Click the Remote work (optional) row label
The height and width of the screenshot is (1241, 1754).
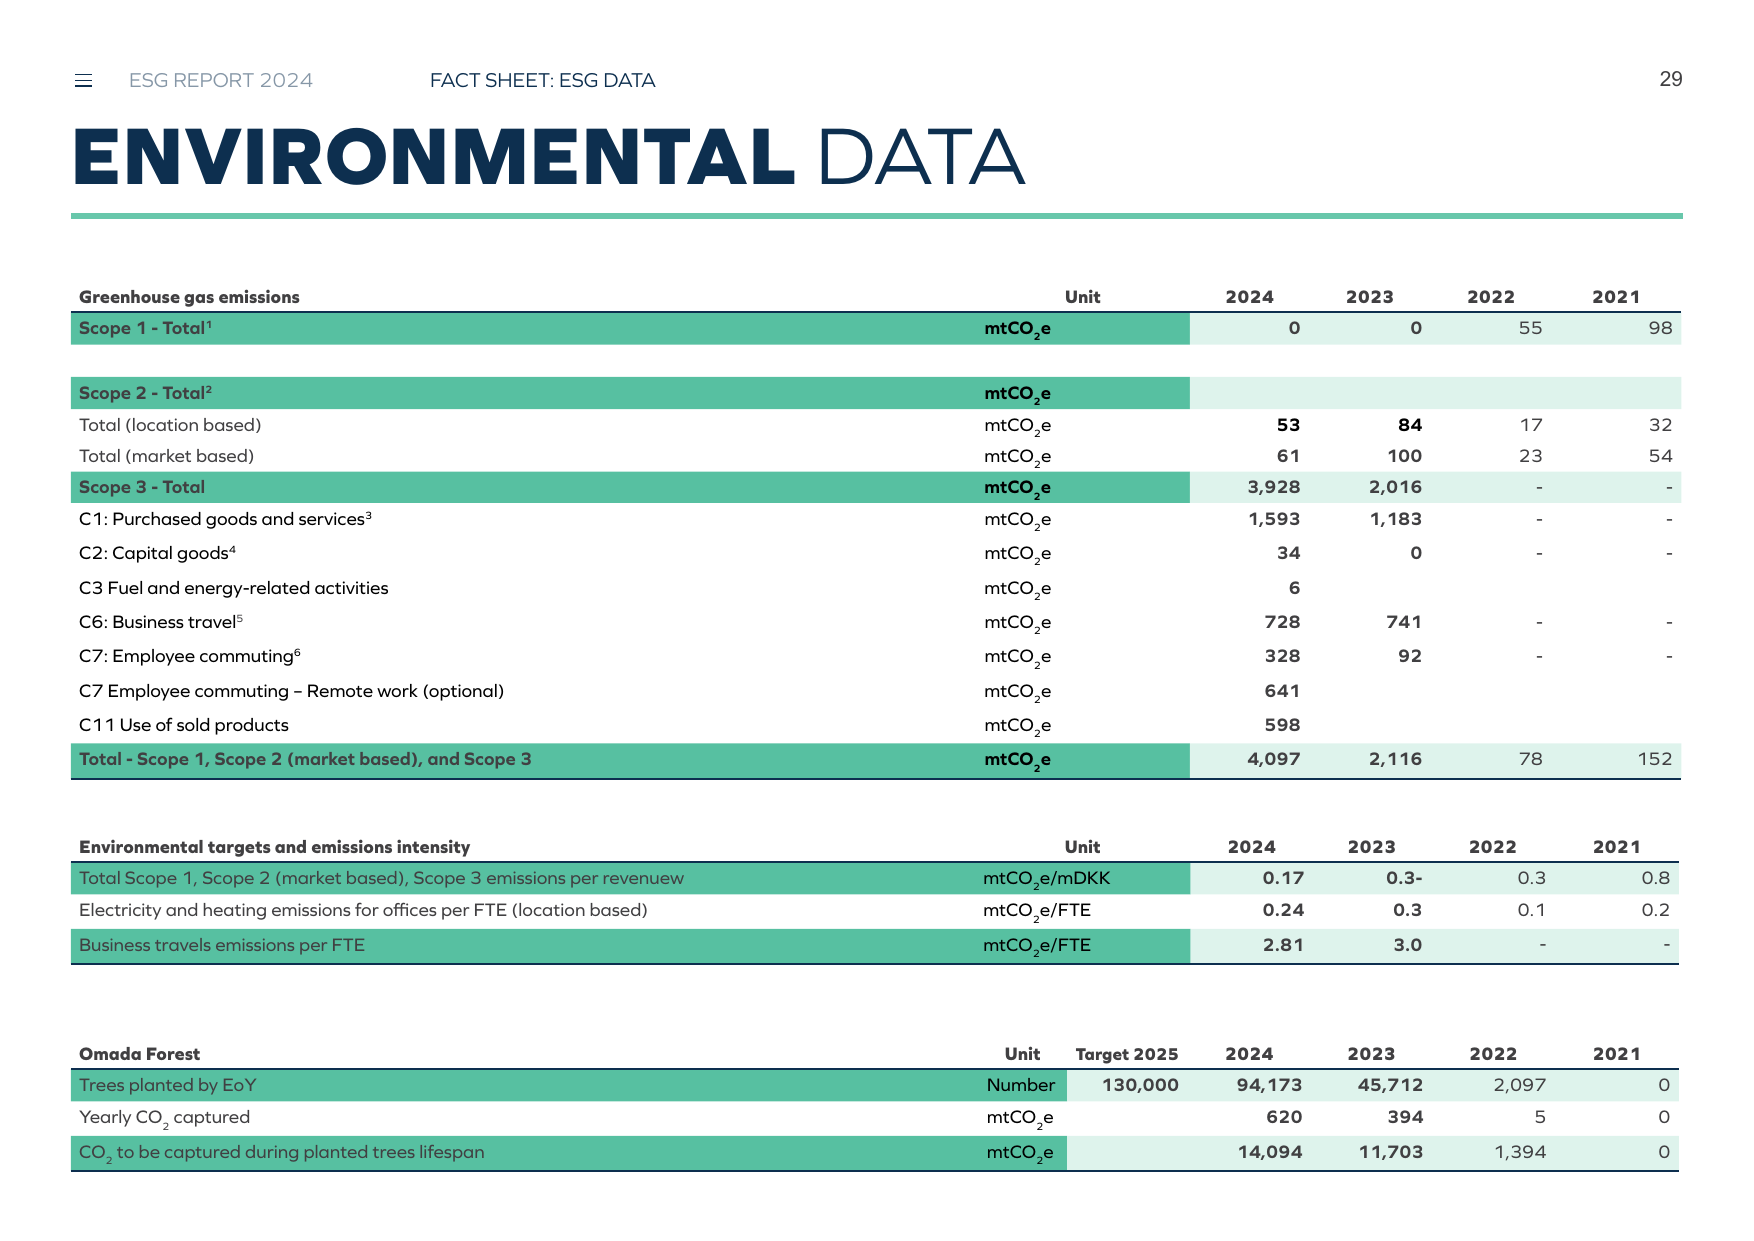pos(291,691)
